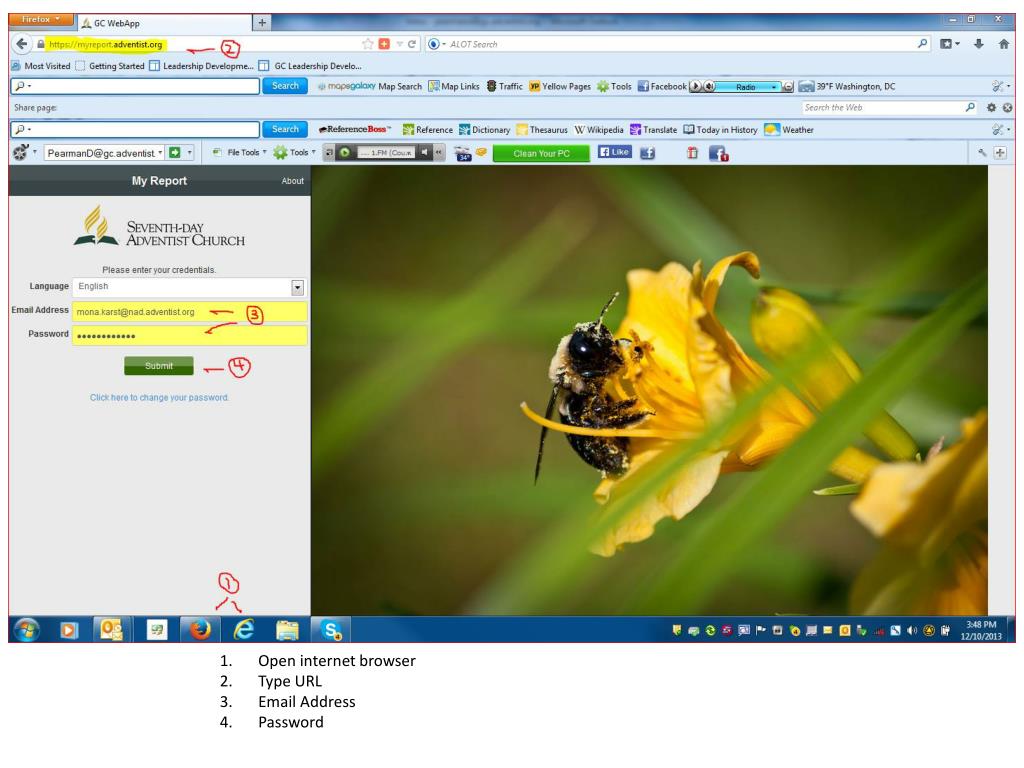This screenshot has width=1024, height=768.
Task: Open the Tools dropdown with the green gear
Action: point(295,153)
